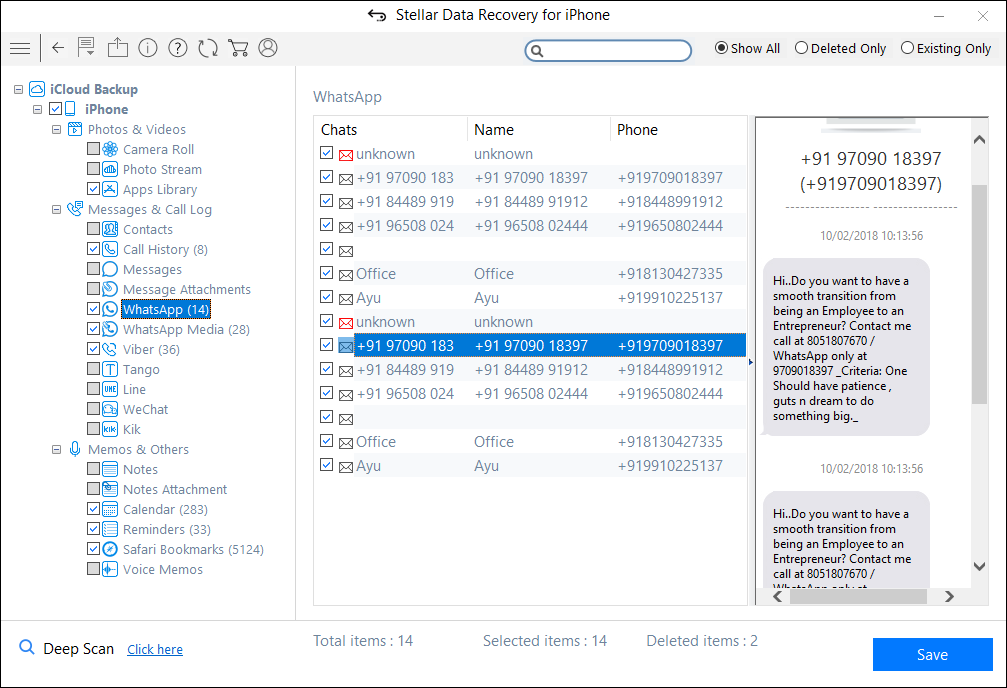Click the Deep Scan 'Click here' link
Image resolution: width=1007 pixels, height=688 pixels.
point(155,649)
